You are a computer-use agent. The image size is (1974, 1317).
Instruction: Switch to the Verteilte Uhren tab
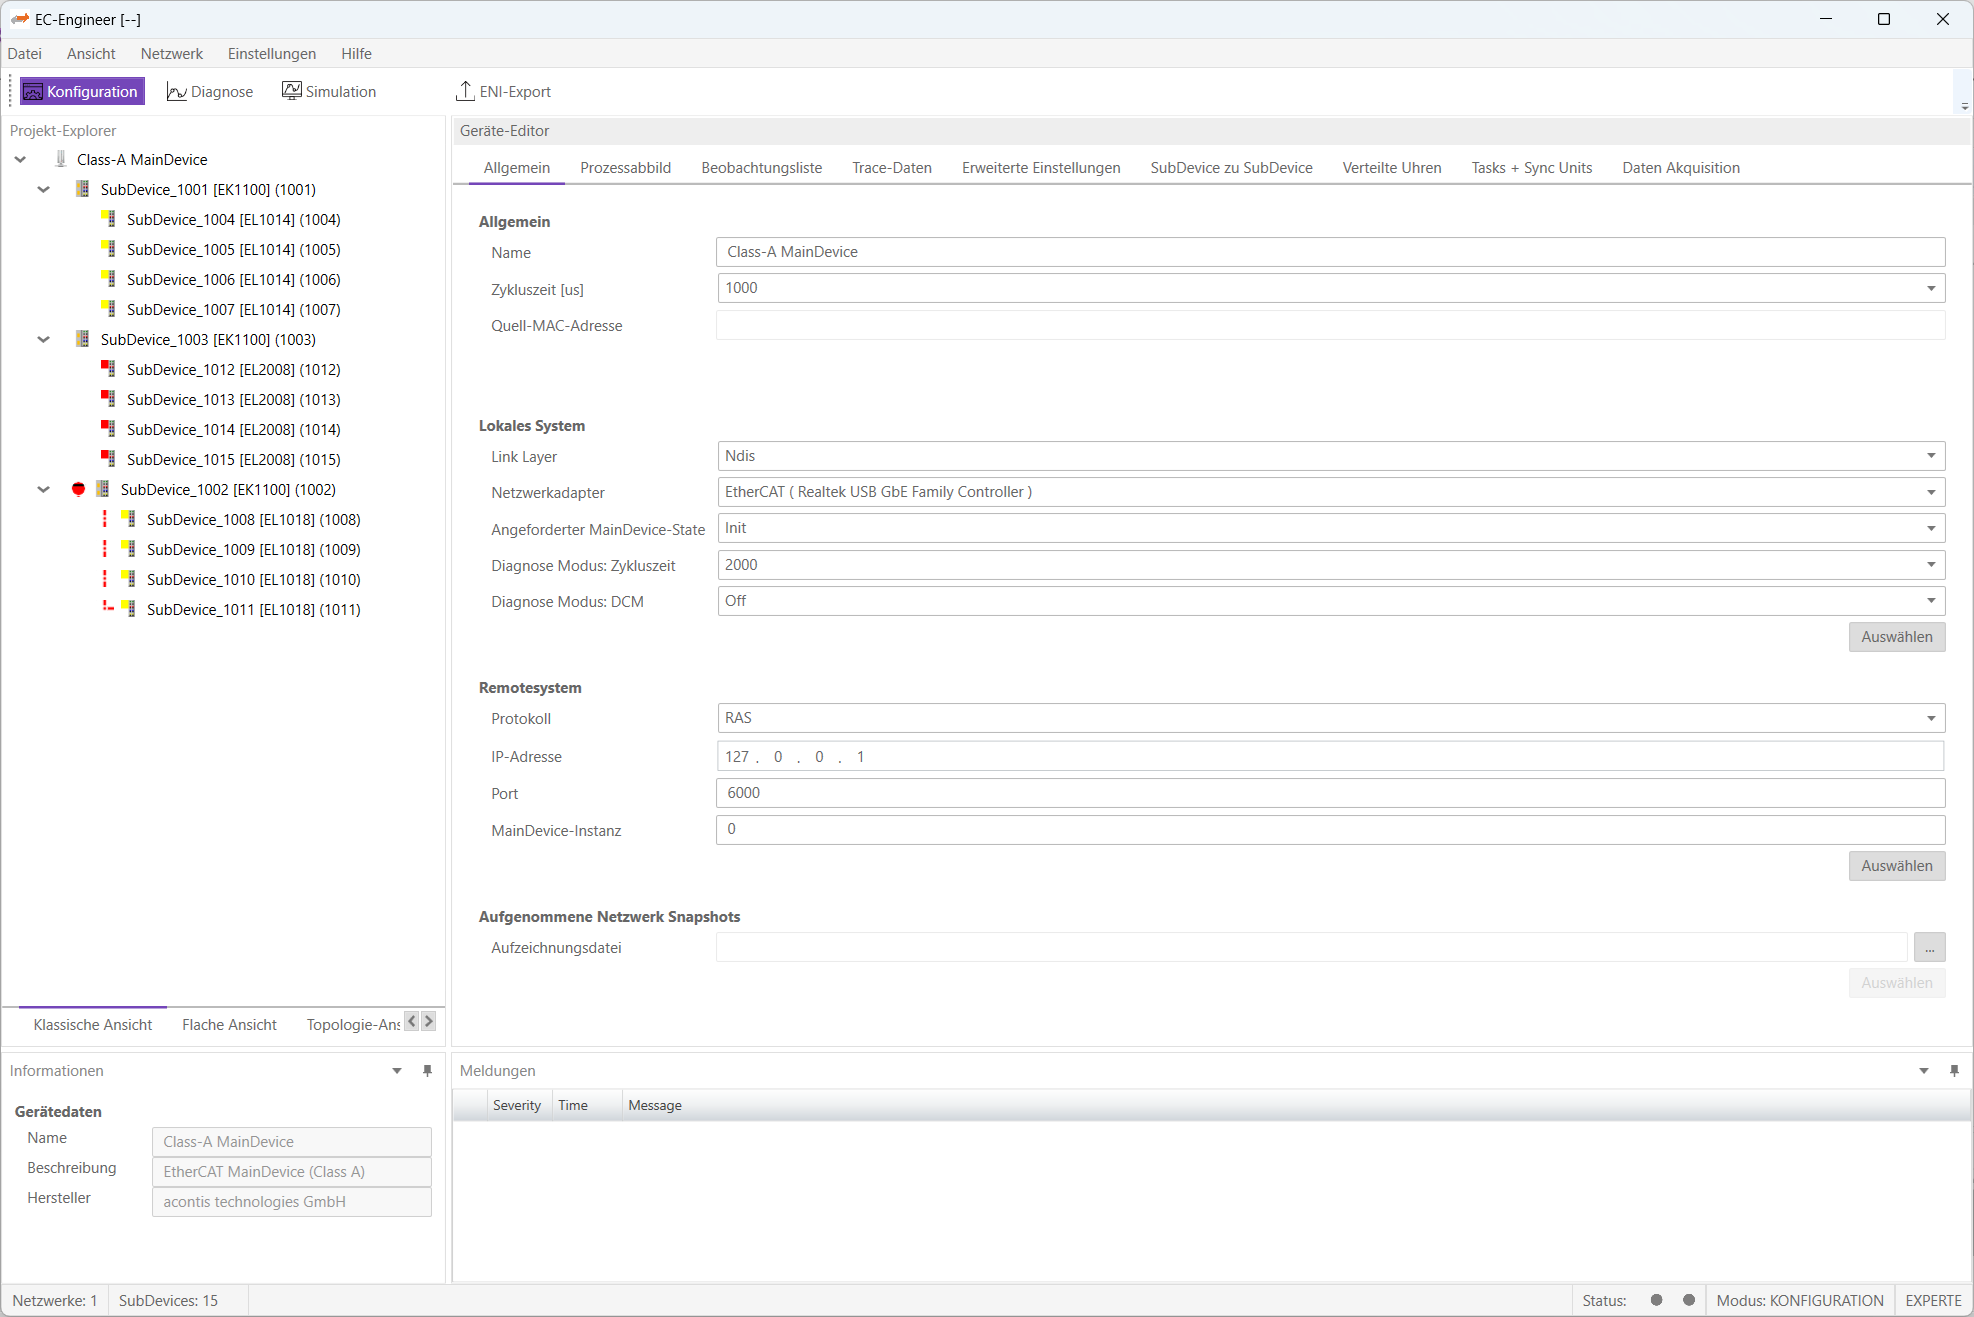click(x=1391, y=168)
